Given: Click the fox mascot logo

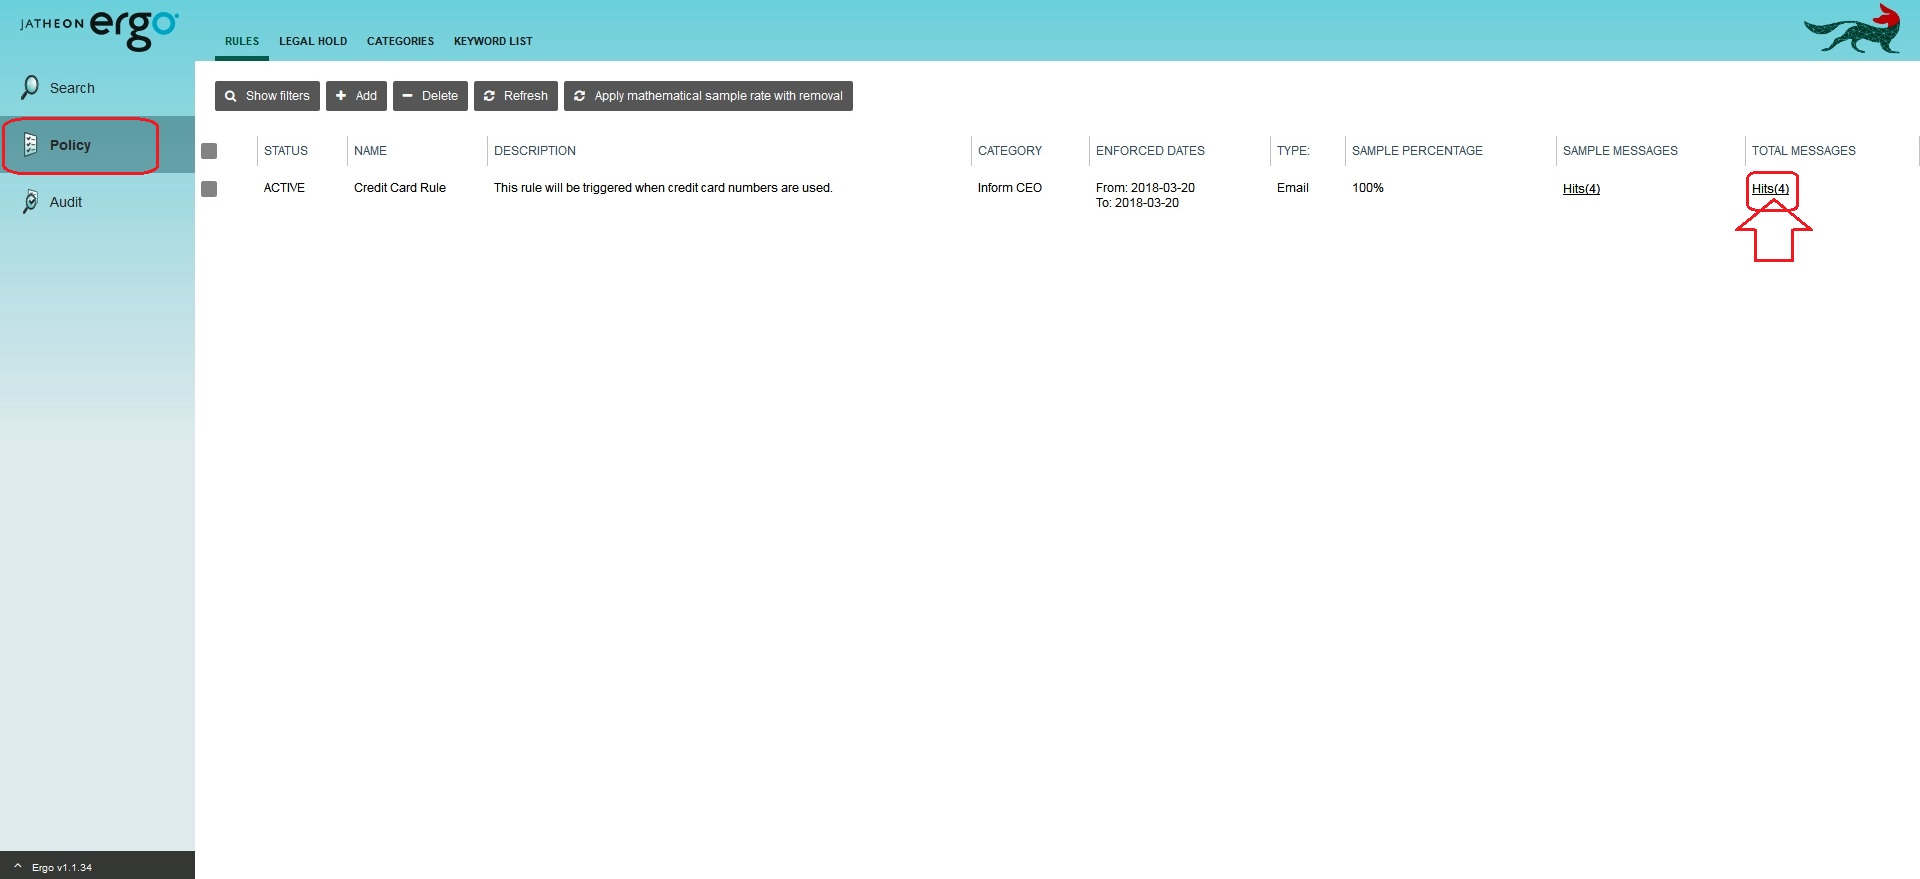Looking at the screenshot, I should click(1853, 30).
